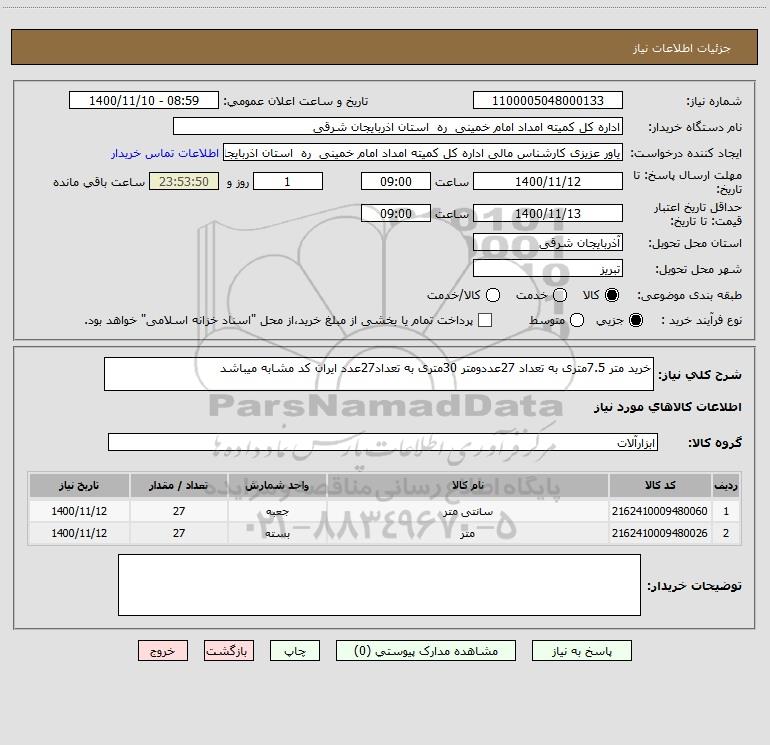The image size is (770, 745).
Task: Click the مشاهده مدارک پیوستی (0) button
Action: click(x=426, y=651)
